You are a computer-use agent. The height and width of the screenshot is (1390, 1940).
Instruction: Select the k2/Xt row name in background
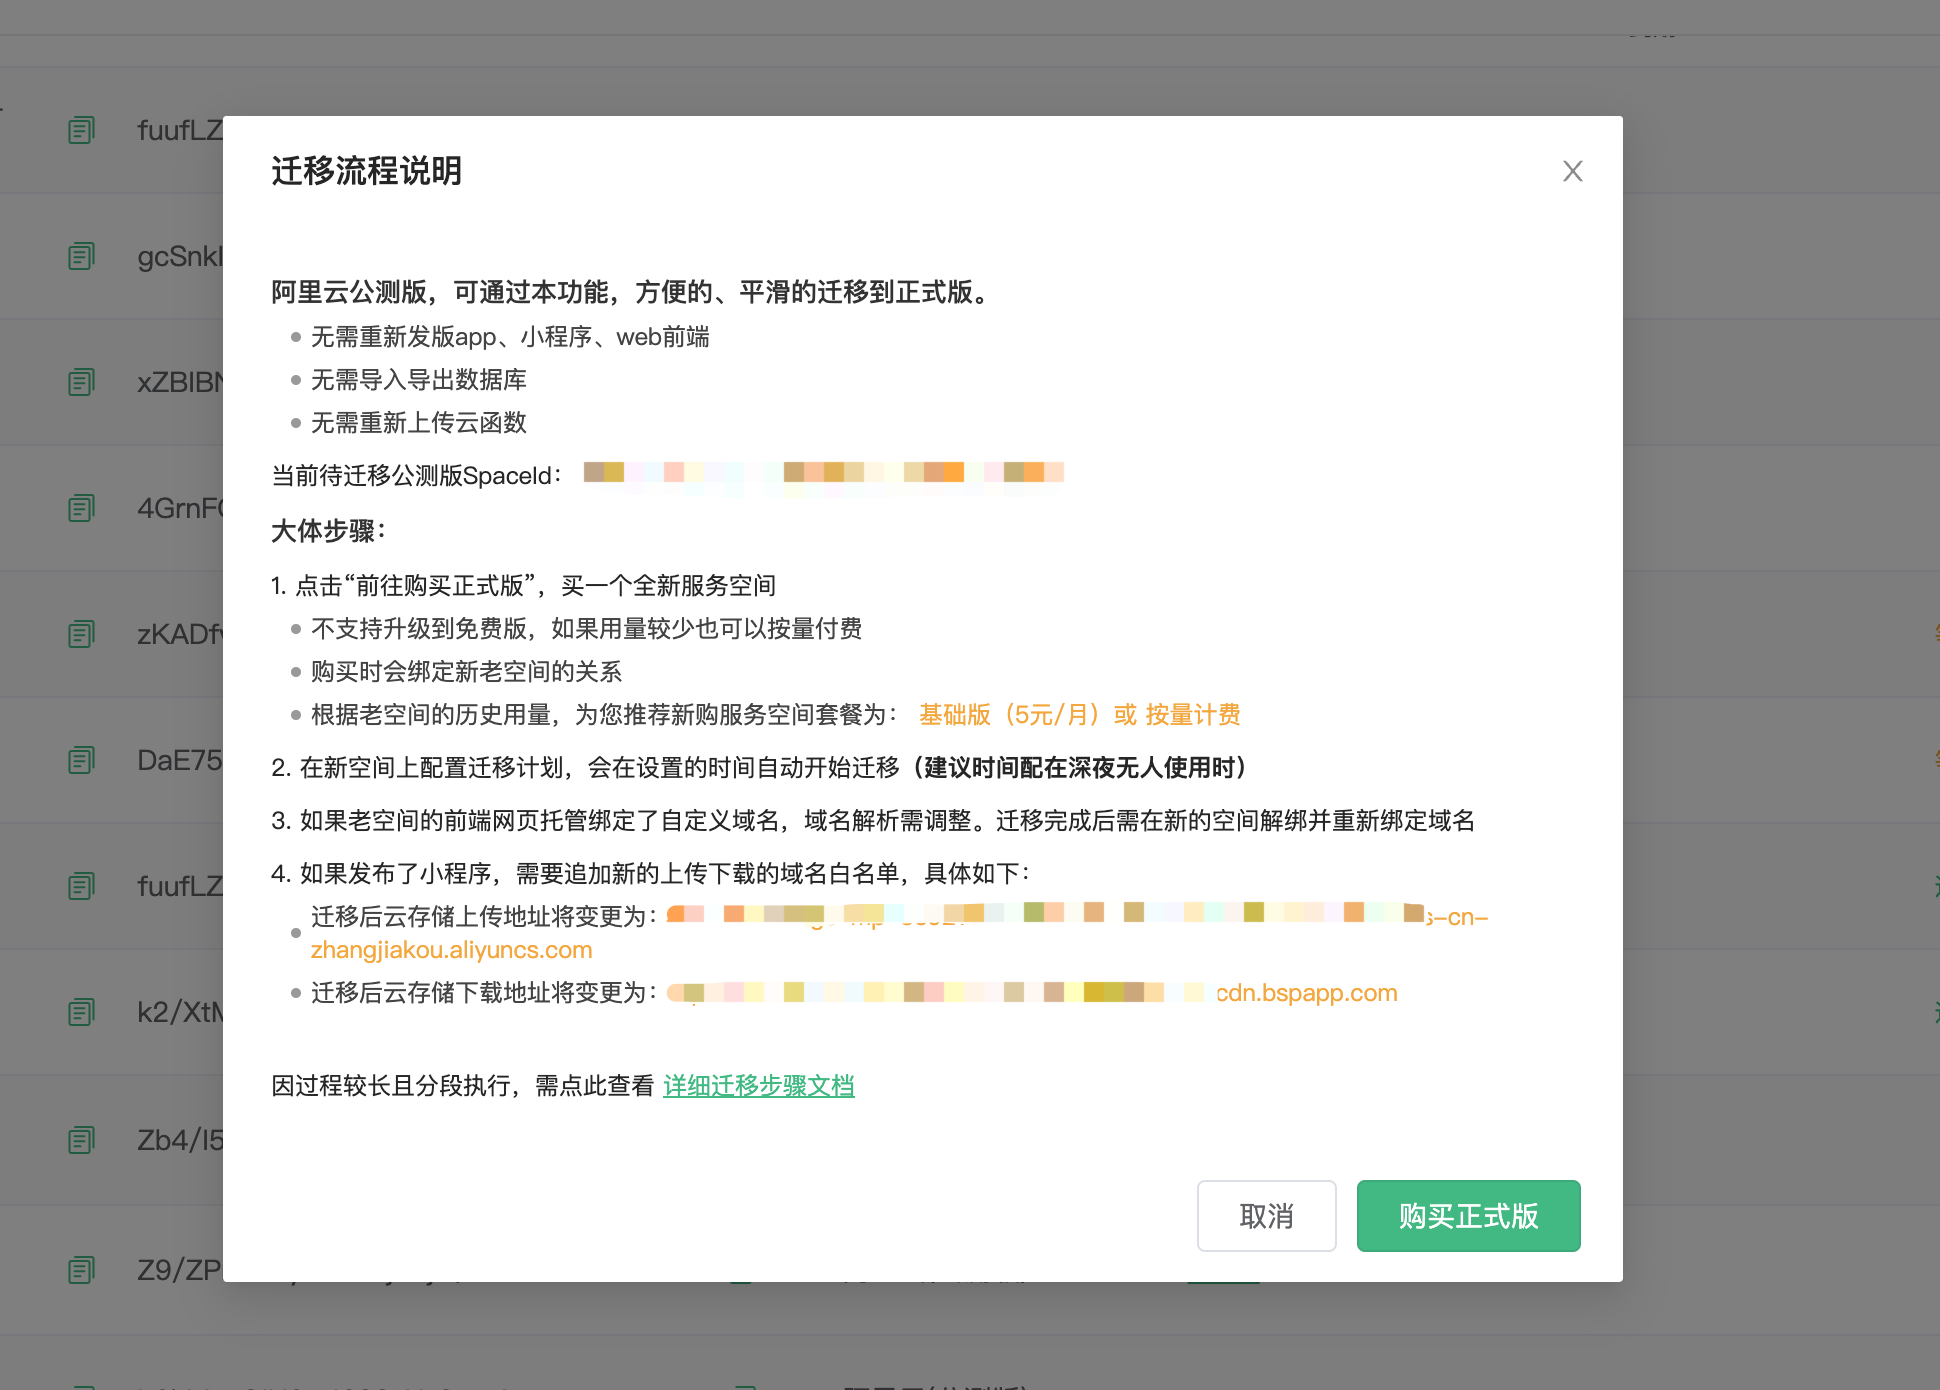(180, 1012)
